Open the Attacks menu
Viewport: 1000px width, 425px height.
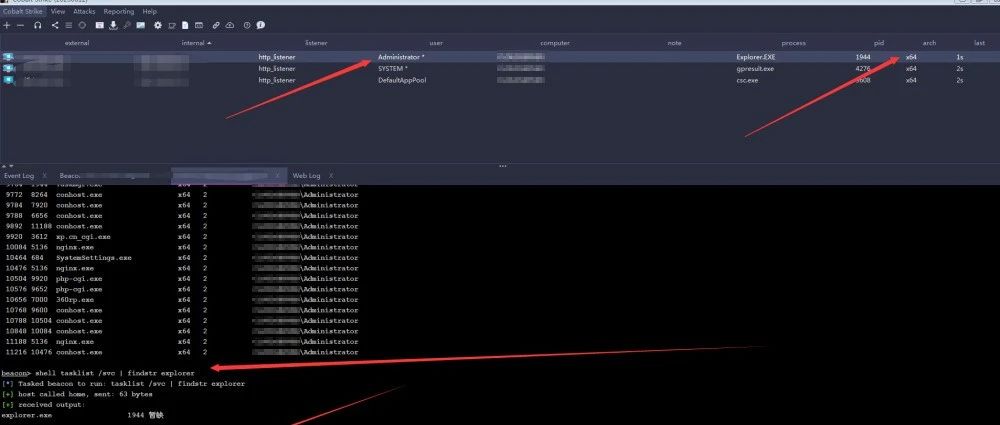coord(84,11)
